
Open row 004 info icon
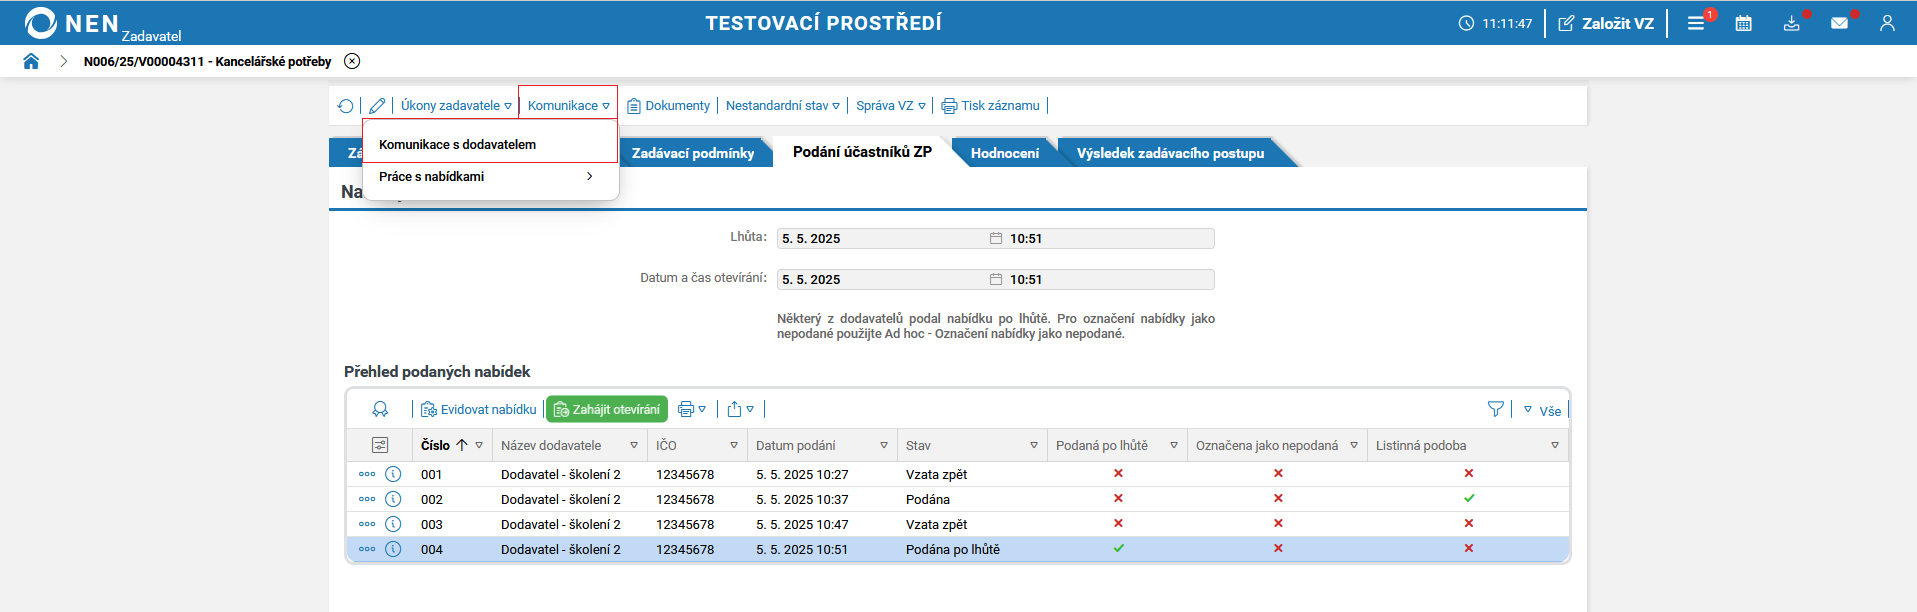tap(393, 549)
